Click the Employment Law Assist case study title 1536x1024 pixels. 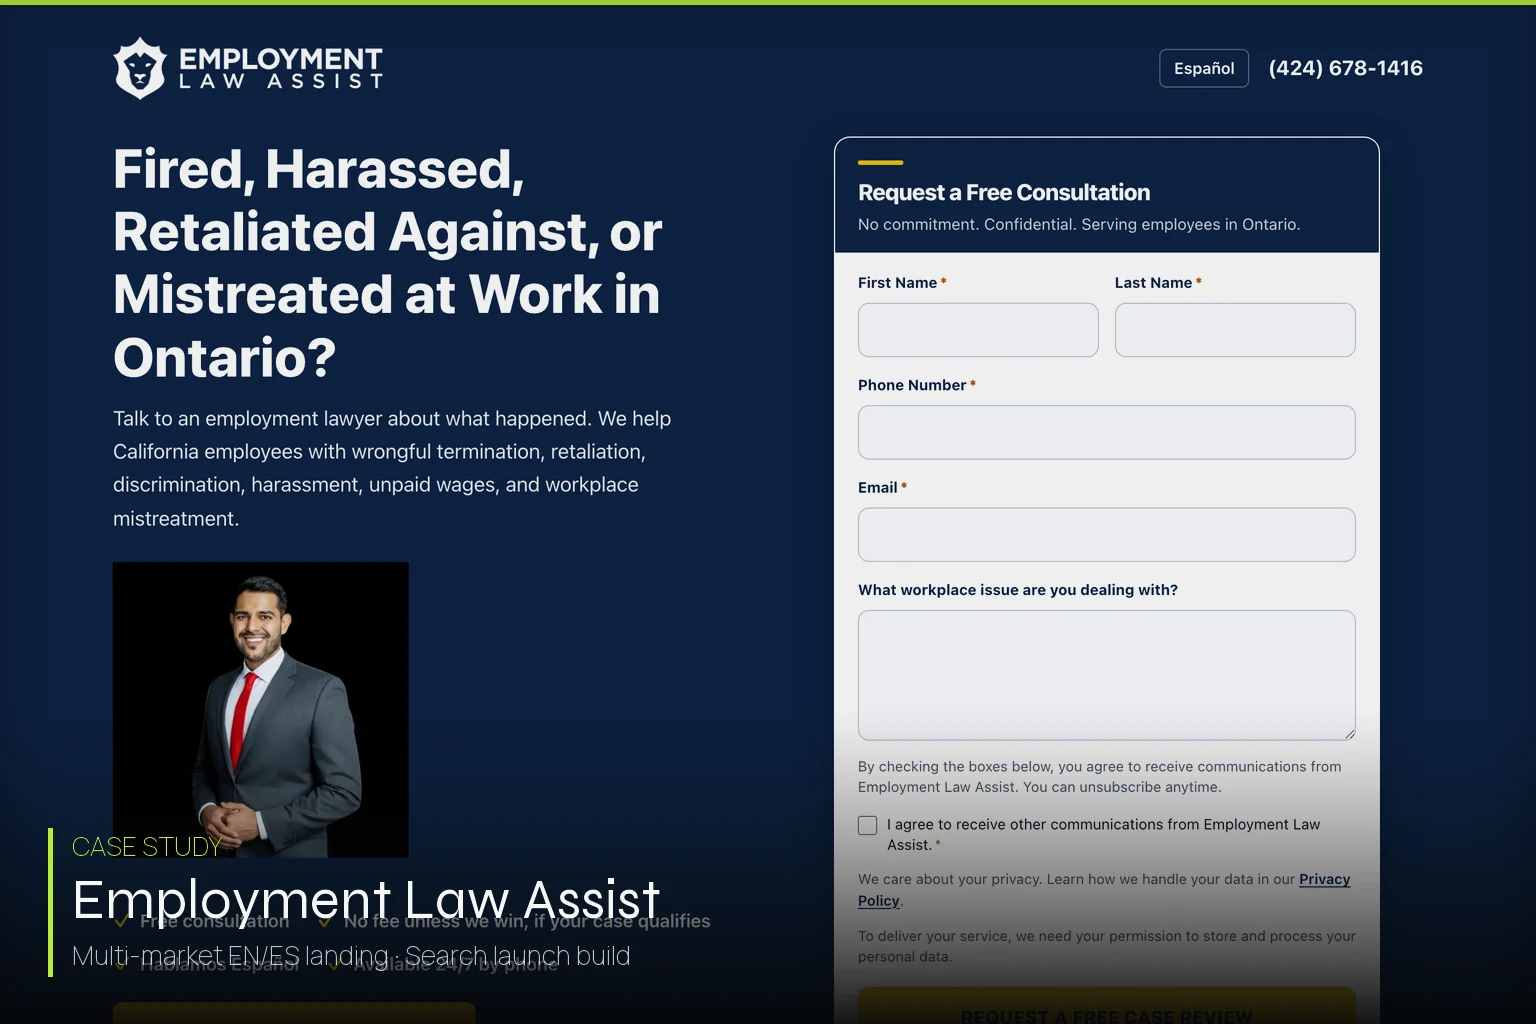[366, 899]
